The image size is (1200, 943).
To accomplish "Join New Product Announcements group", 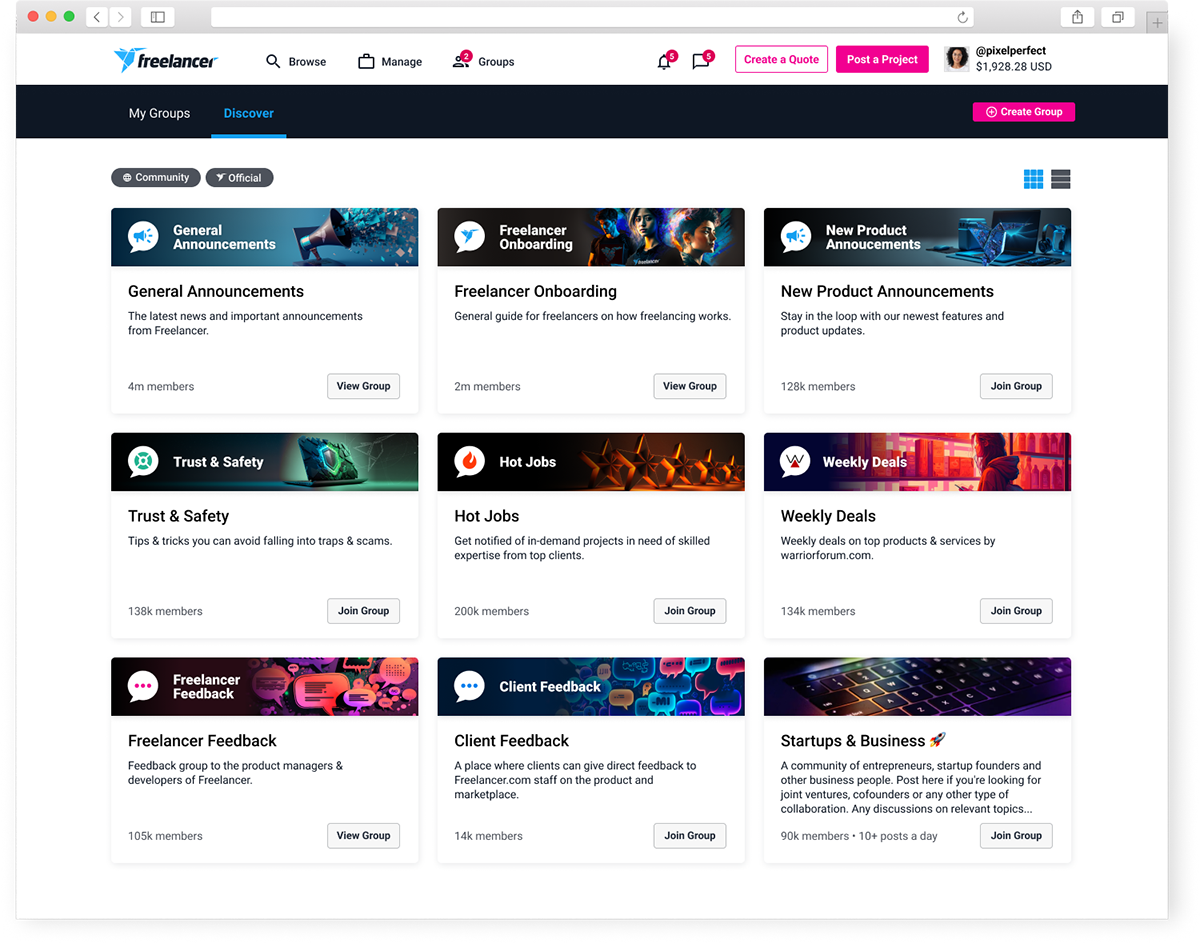I will tap(1016, 386).
